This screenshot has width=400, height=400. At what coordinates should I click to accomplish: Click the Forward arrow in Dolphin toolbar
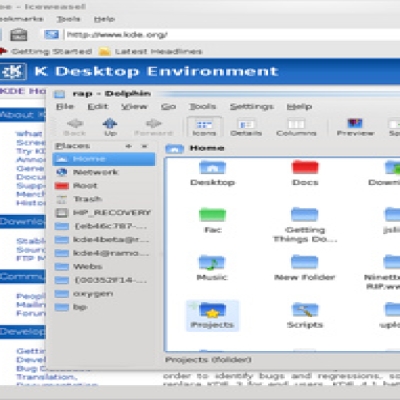[153, 127]
